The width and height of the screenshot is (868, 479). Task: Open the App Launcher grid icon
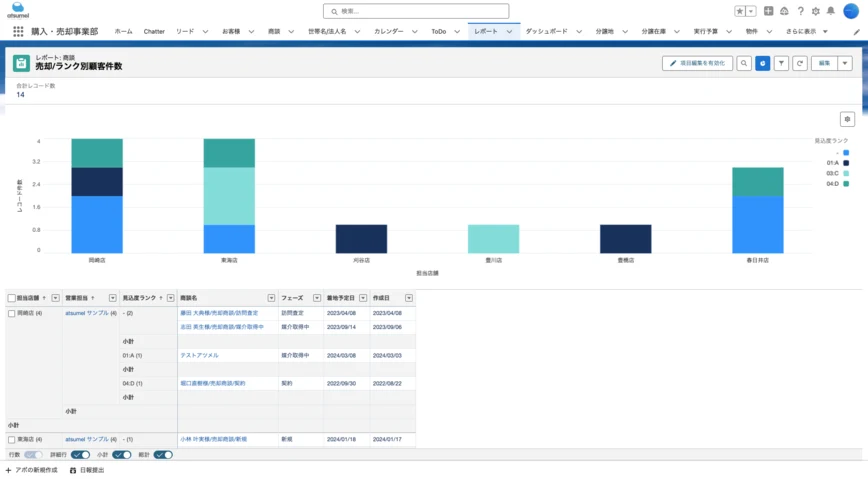[x=18, y=32]
